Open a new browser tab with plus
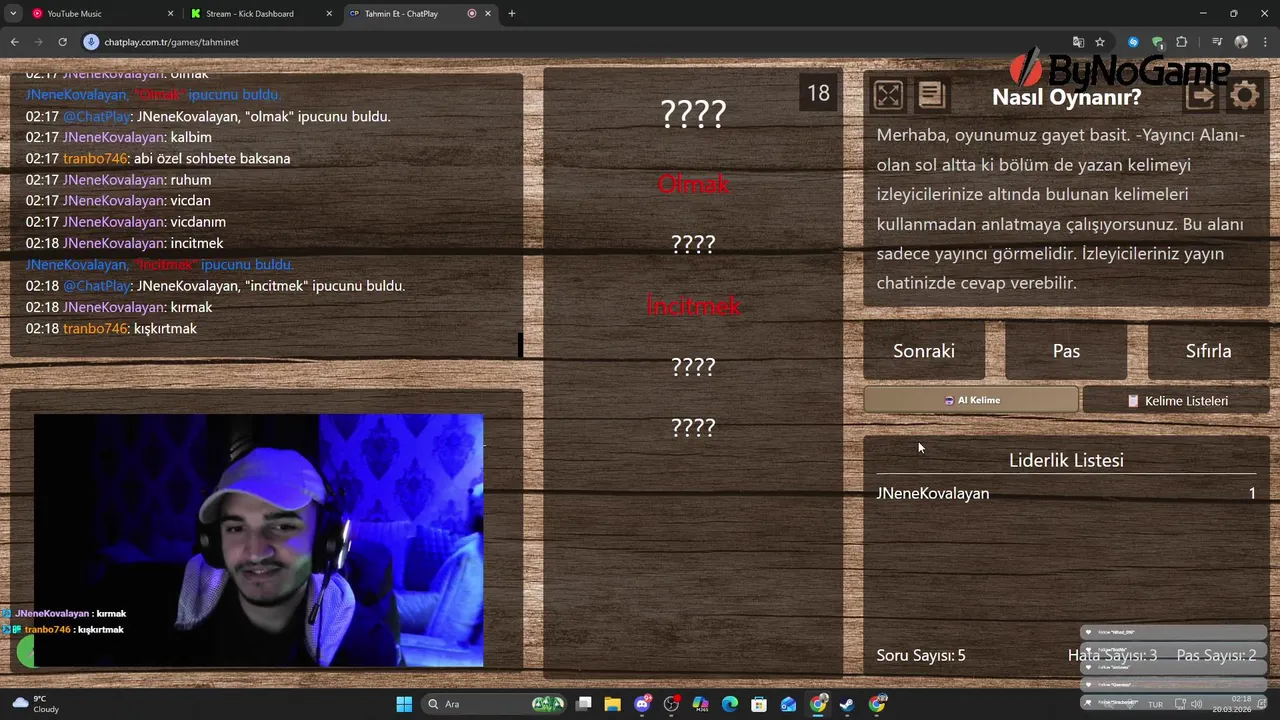The image size is (1280, 720). coord(511,14)
